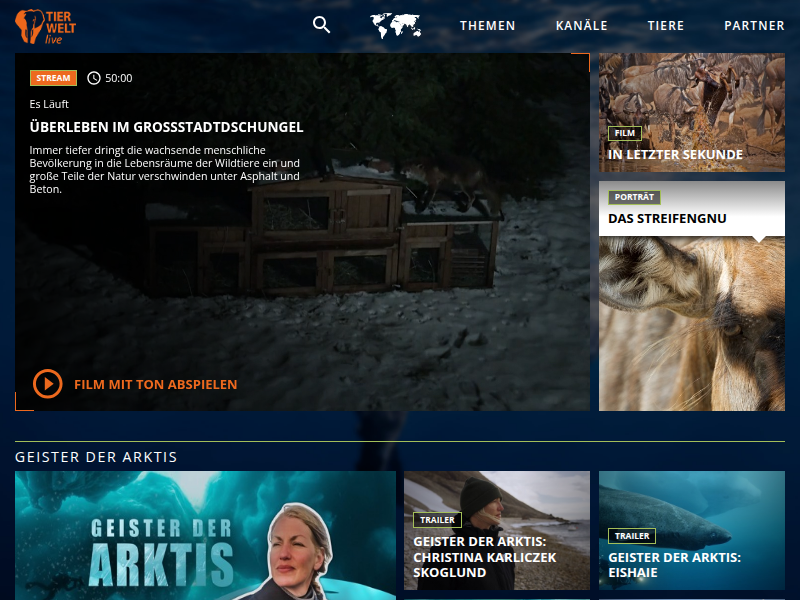Click the Tierwelt live elephant logo
This screenshot has width=800, height=600.
pyautogui.click(x=45, y=26)
